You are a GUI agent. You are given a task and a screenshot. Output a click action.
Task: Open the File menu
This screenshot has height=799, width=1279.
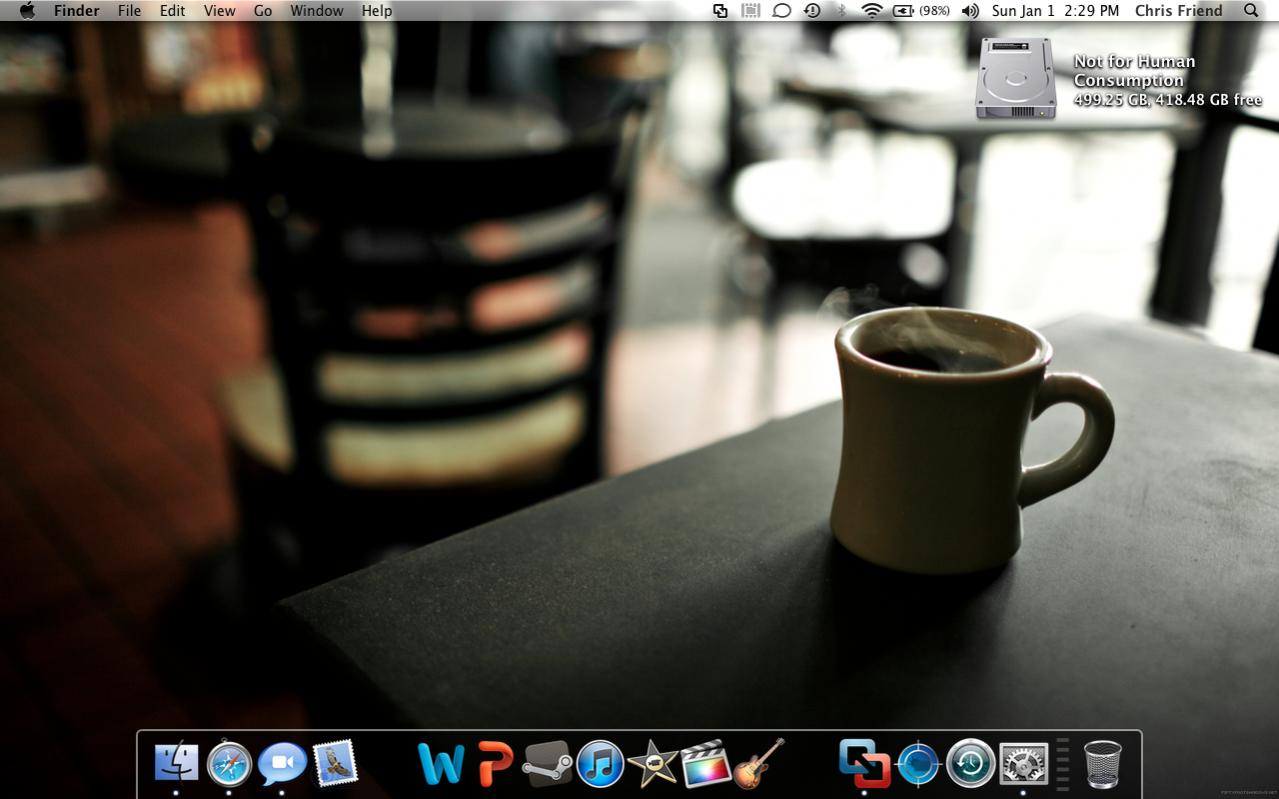click(129, 11)
